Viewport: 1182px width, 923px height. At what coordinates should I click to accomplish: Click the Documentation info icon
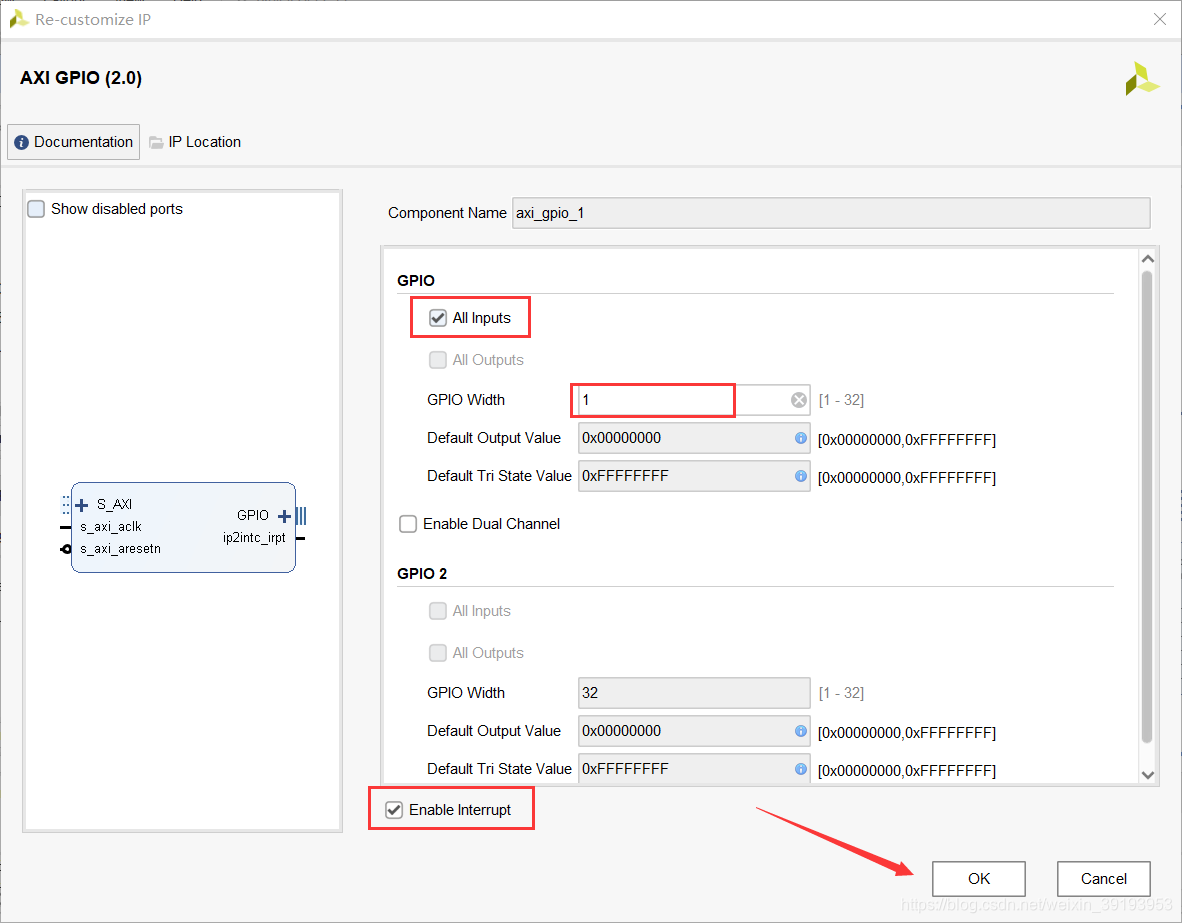coord(21,143)
